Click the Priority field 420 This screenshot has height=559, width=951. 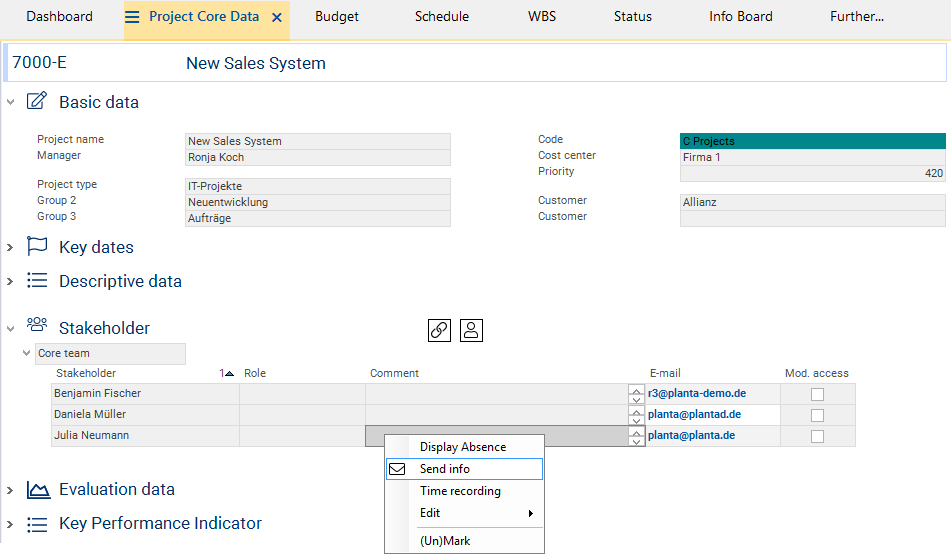pyautogui.click(x=813, y=173)
